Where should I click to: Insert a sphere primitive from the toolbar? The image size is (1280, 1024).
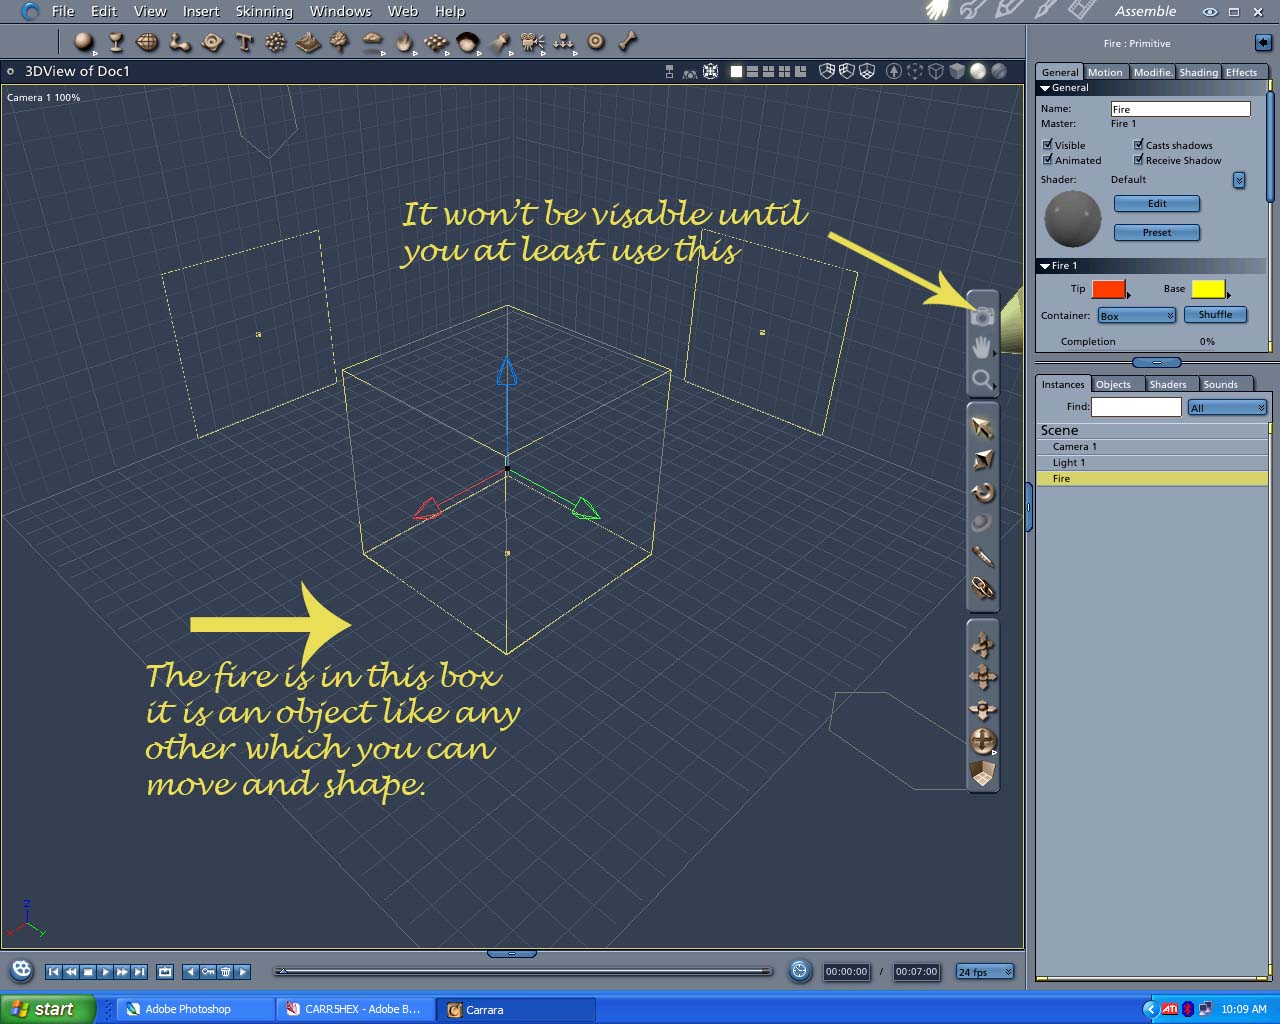click(84, 41)
